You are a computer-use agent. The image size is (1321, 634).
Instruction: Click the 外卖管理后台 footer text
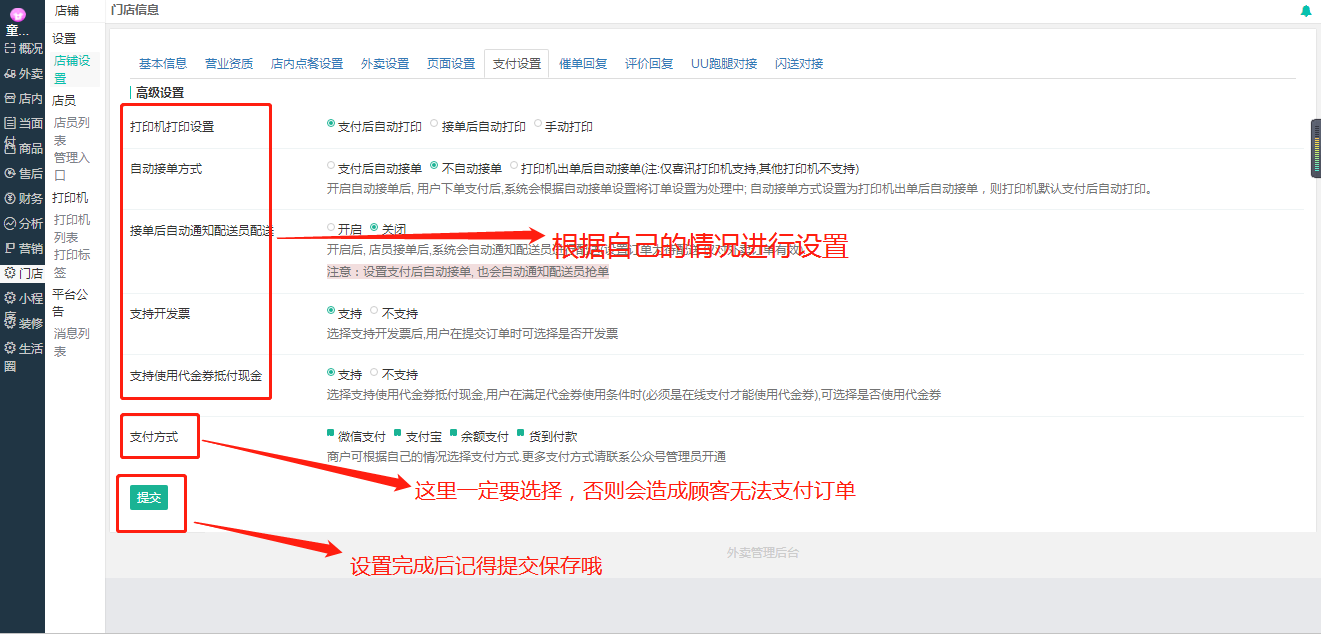pyautogui.click(x=763, y=552)
